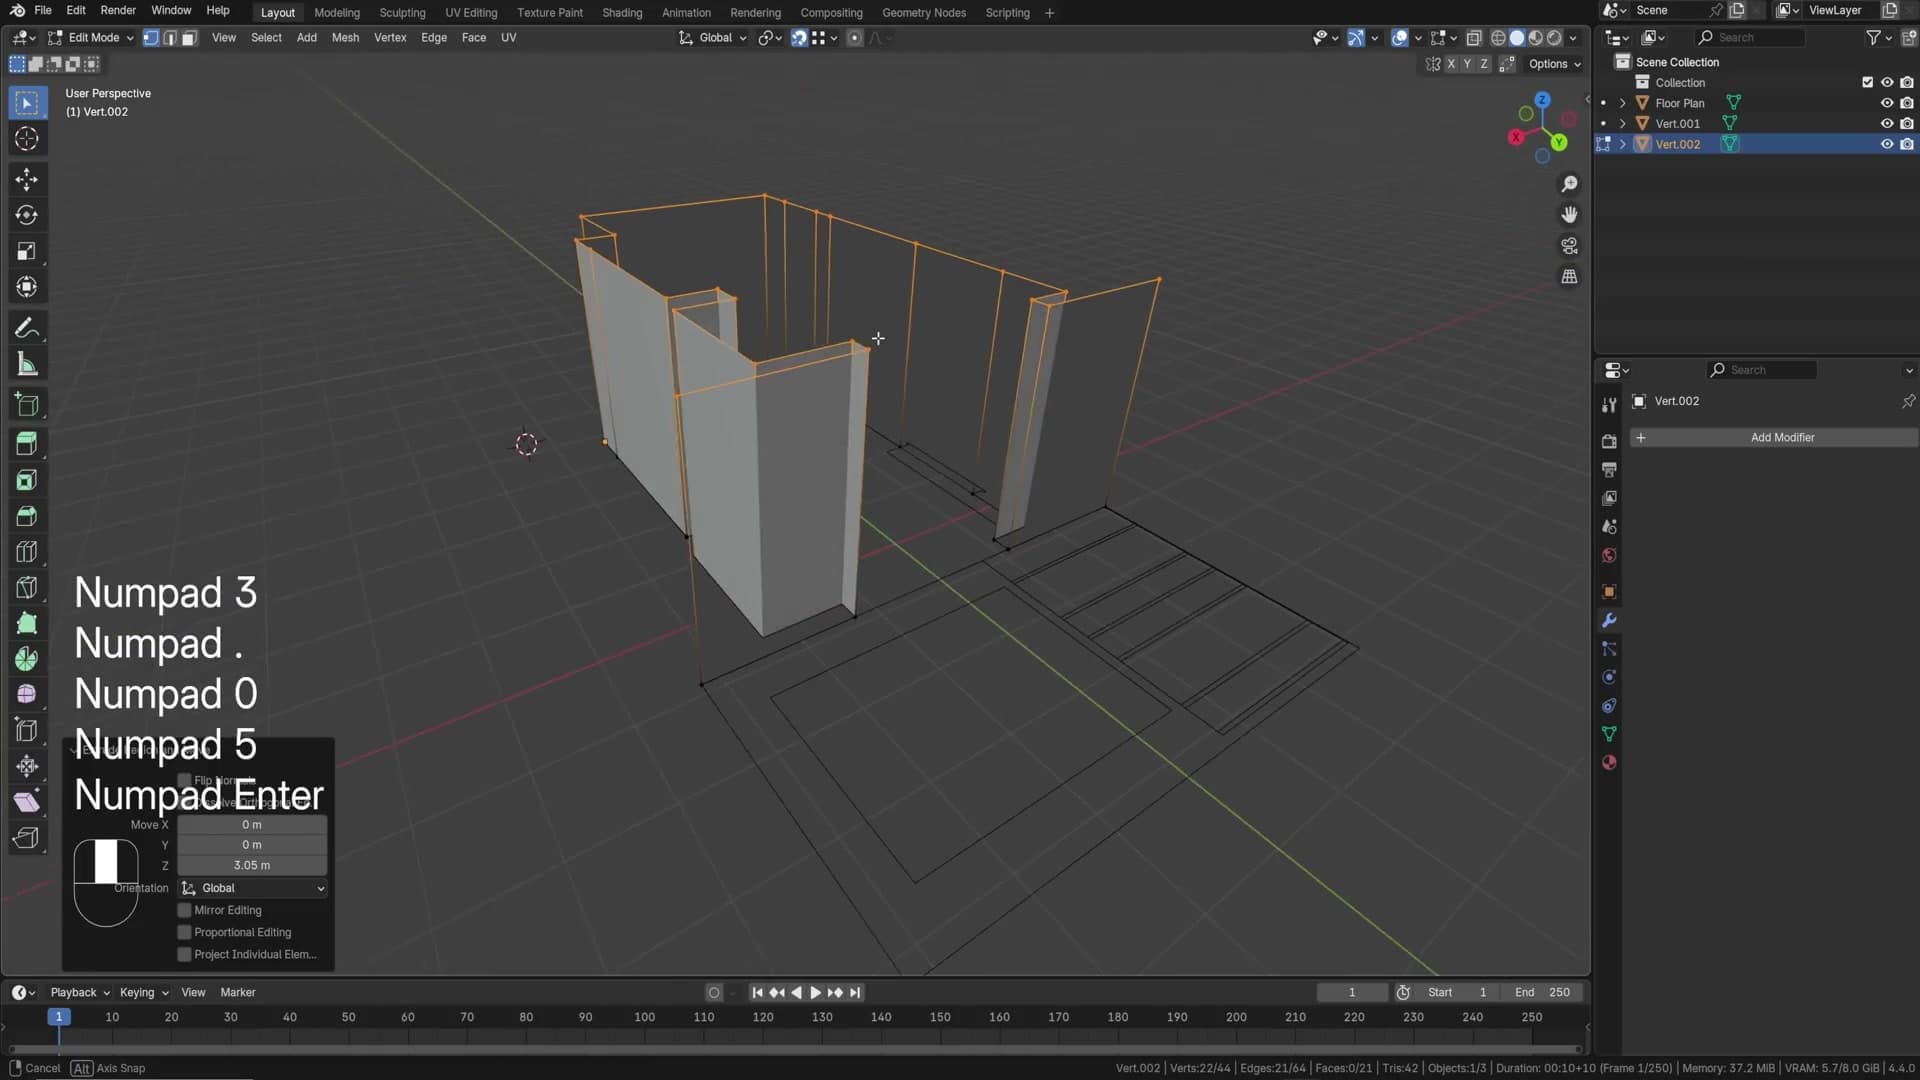Enable Proportional Editing checkbox
The height and width of the screenshot is (1080, 1920).
(184, 933)
